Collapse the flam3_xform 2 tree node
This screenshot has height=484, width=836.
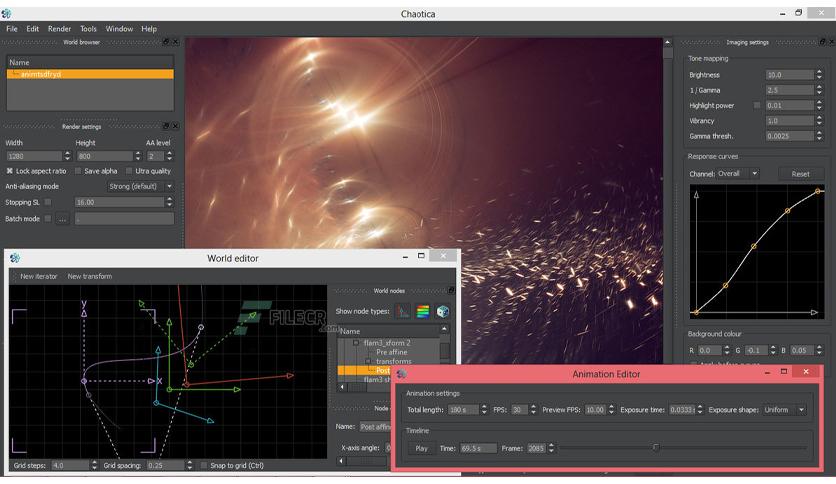click(356, 343)
